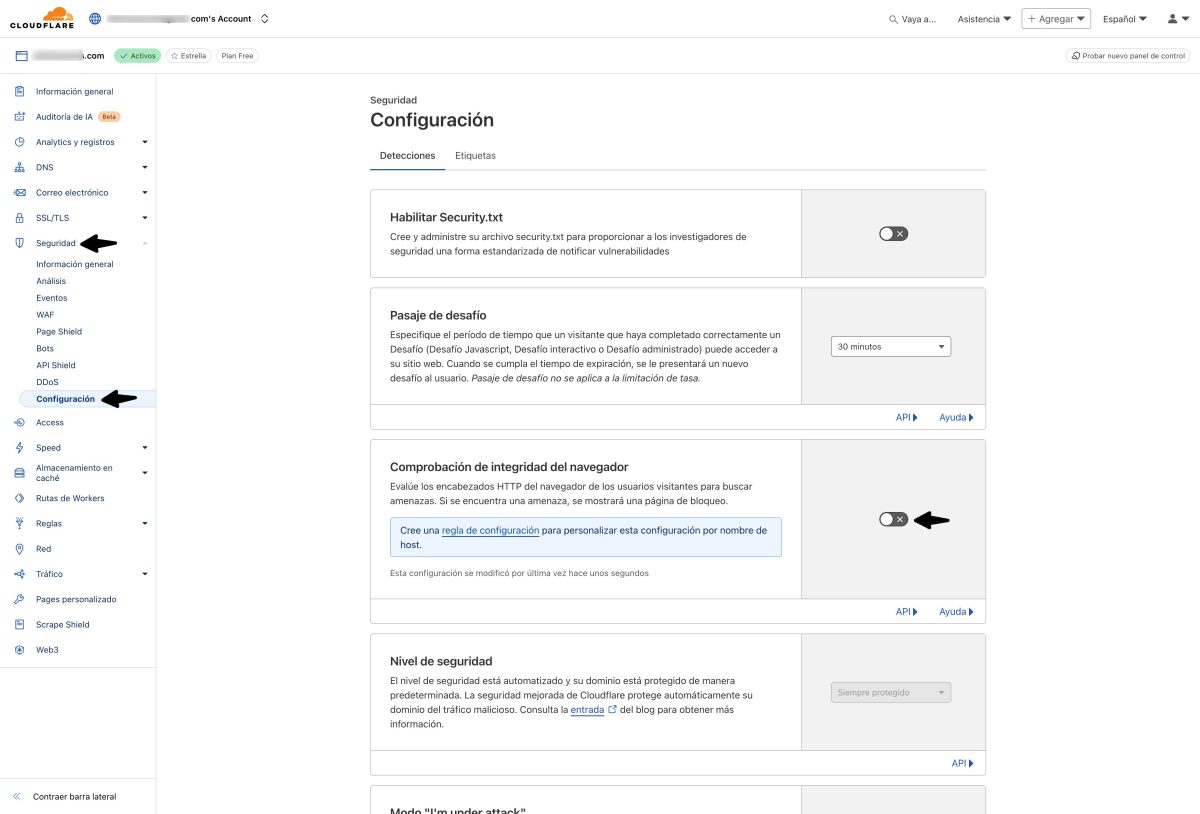Screen dimensions: 1200x814
Task: Open API Shield section
Action: (56, 365)
